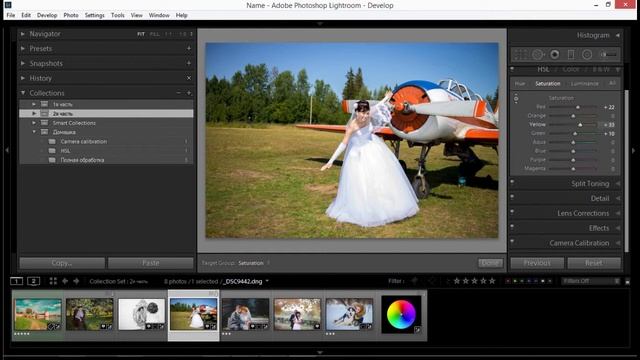Image resolution: width=640 pixels, height=360 pixels.
Task: Adjust the Yellow saturation slider
Action: pyautogui.click(x=580, y=124)
